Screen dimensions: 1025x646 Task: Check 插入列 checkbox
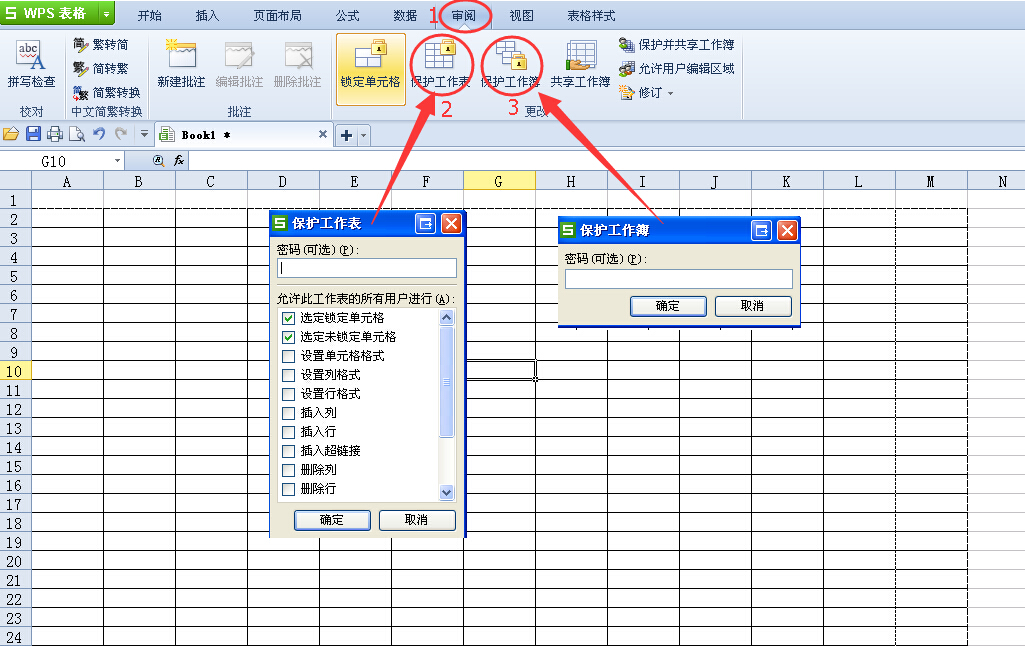pyautogui.click(x=288, y=413)
